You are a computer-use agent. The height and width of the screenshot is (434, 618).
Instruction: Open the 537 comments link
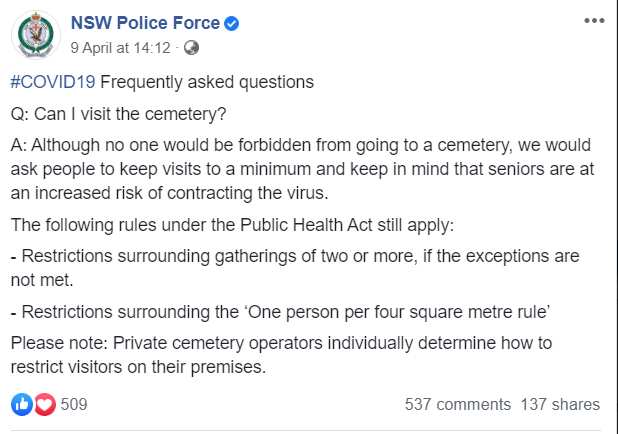click(455, 405)
